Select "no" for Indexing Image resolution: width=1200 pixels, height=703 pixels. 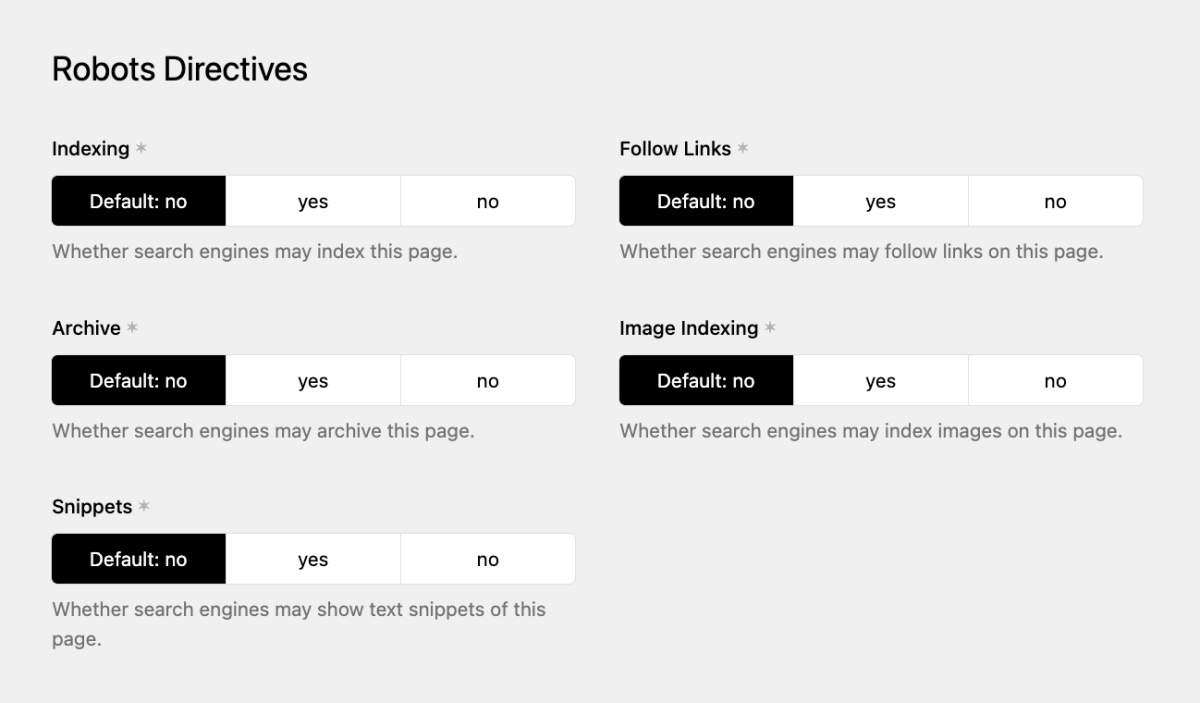point(487,200)
